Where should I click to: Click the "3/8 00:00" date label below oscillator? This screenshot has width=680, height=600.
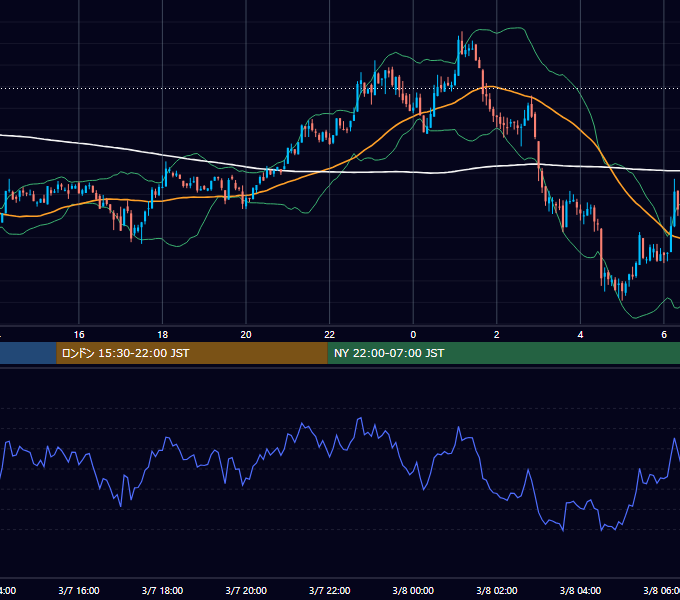(413, 590)
